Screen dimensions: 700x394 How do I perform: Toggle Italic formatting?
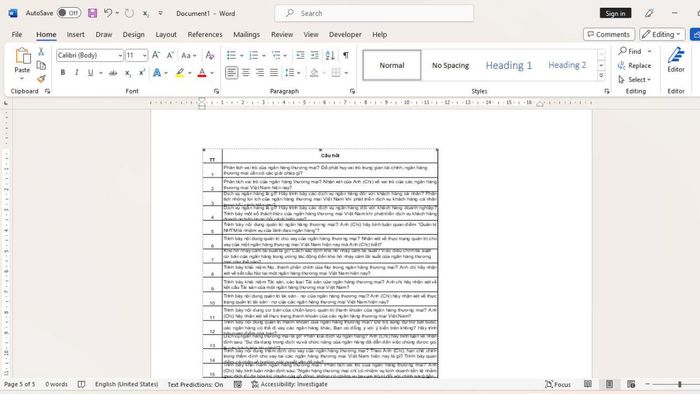76,73
